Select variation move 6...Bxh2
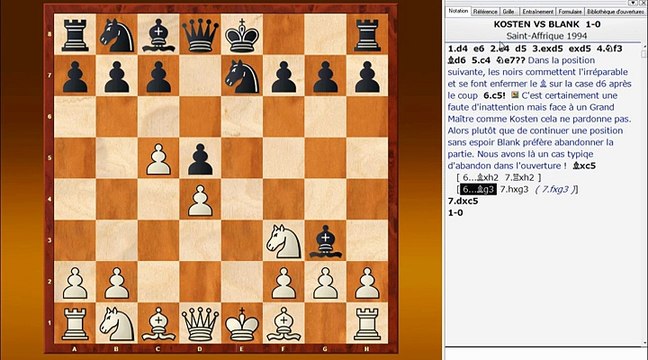The width and height of the screenshot is (648, 360). (481, 178)
